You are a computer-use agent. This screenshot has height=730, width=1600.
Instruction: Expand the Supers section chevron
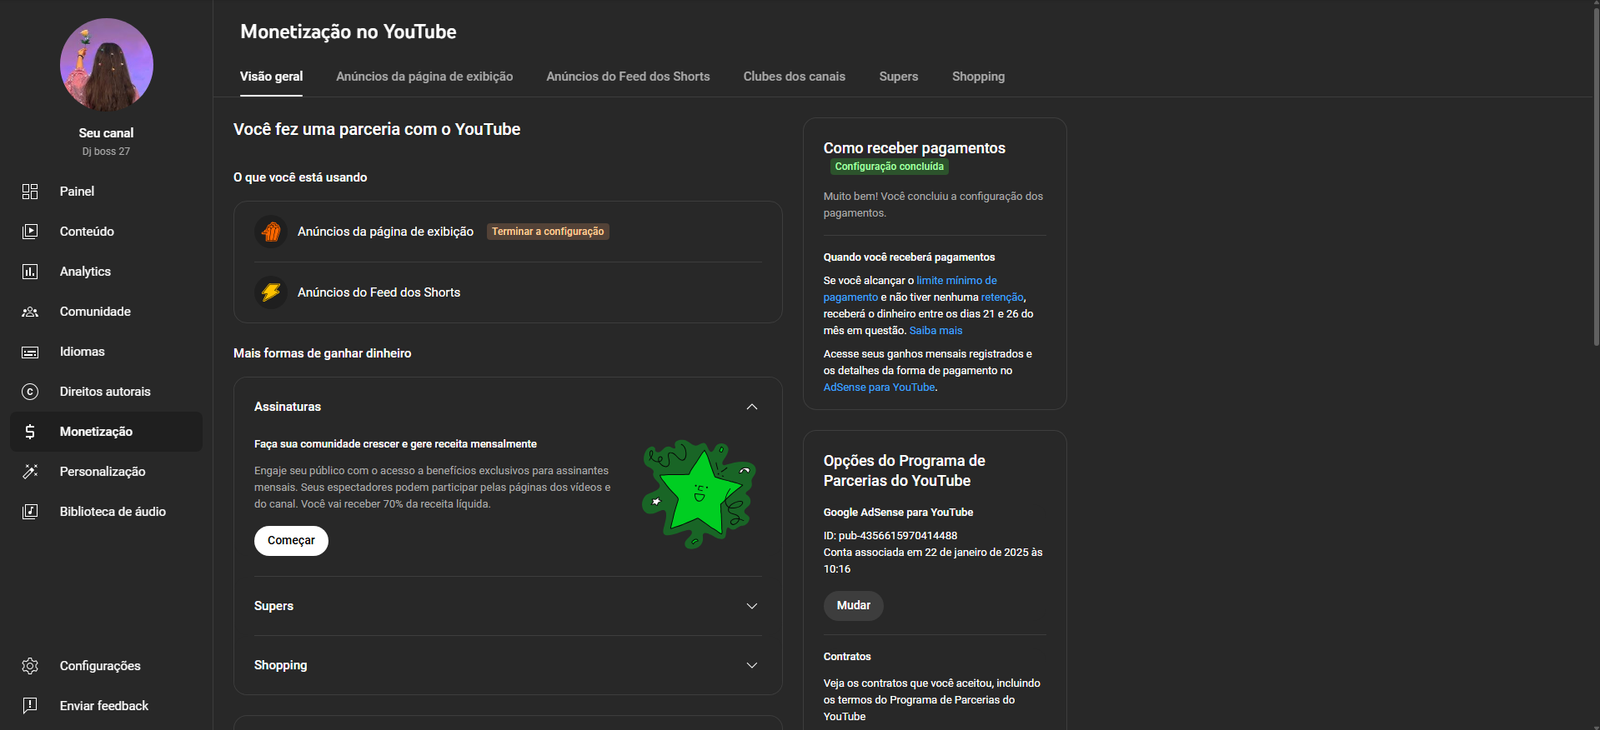(x=752, y=606)
